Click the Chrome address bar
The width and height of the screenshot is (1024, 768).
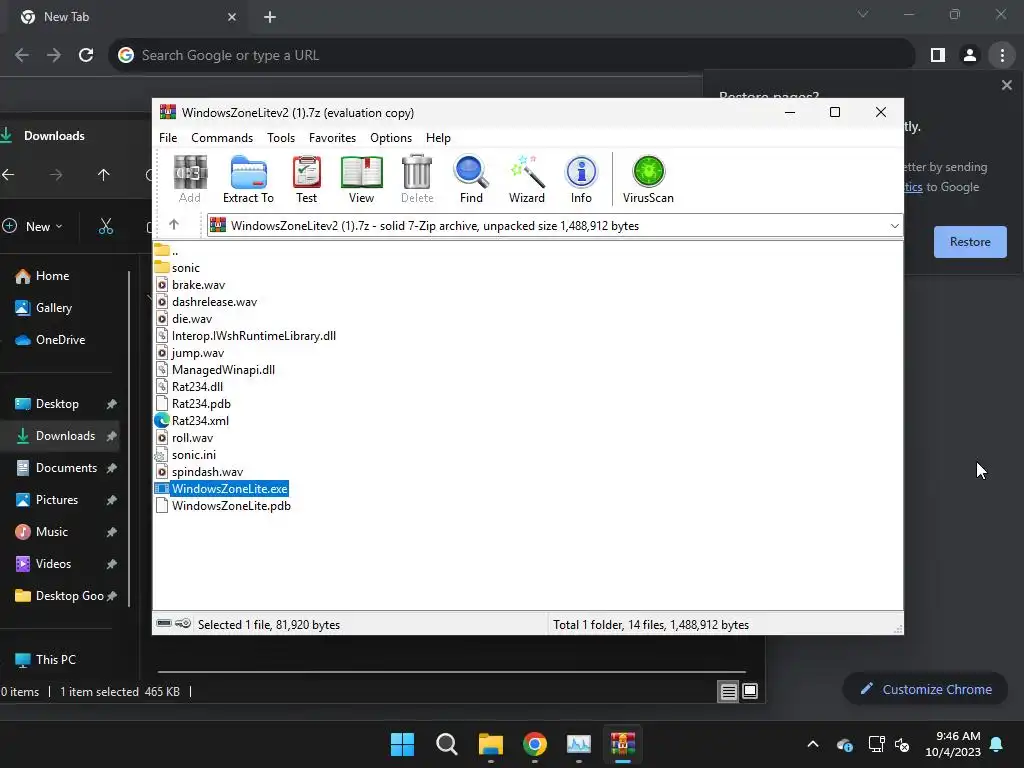511,55
